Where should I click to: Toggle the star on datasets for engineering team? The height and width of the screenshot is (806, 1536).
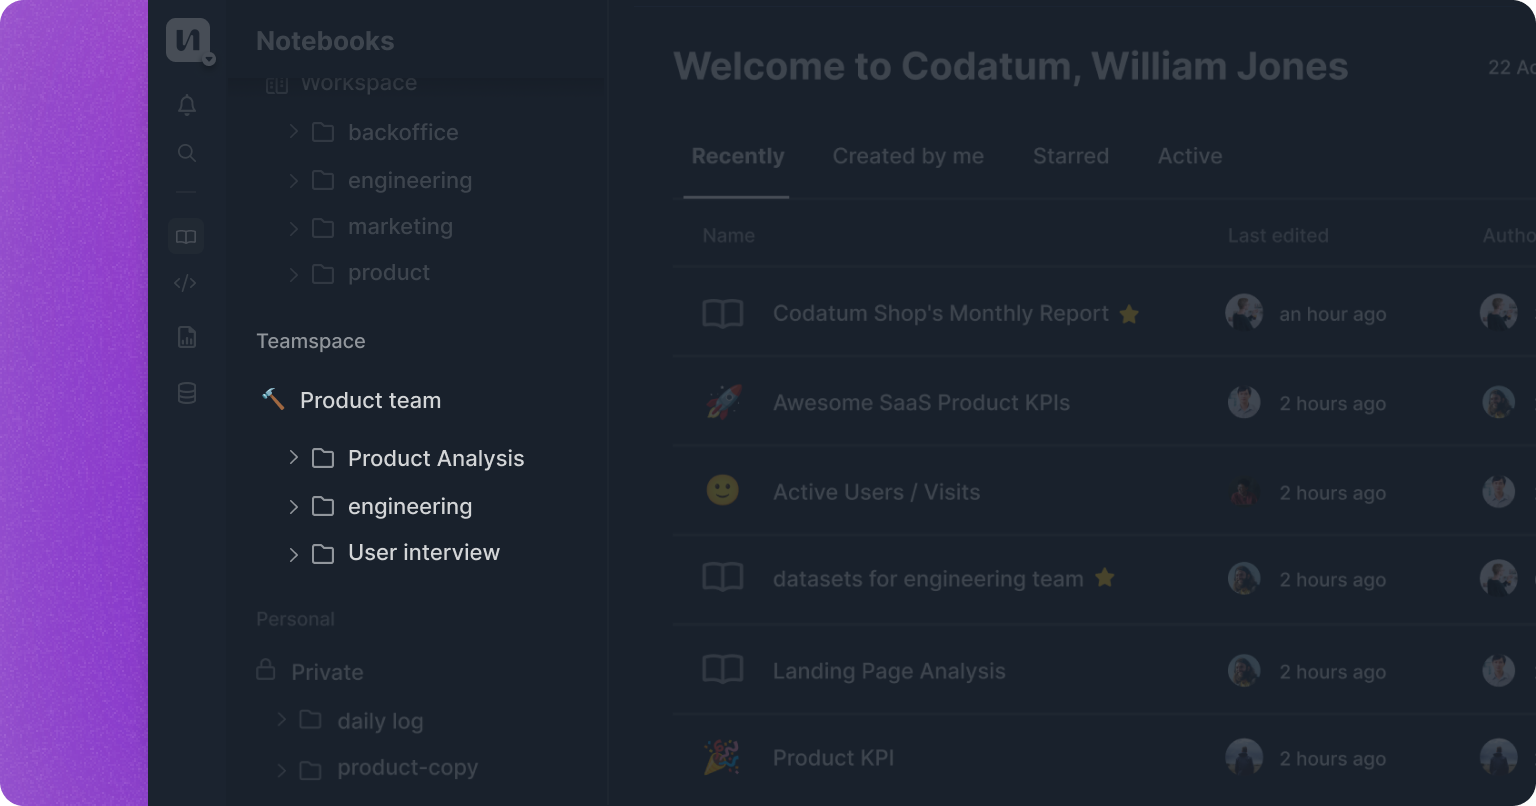pos(1104,578)
